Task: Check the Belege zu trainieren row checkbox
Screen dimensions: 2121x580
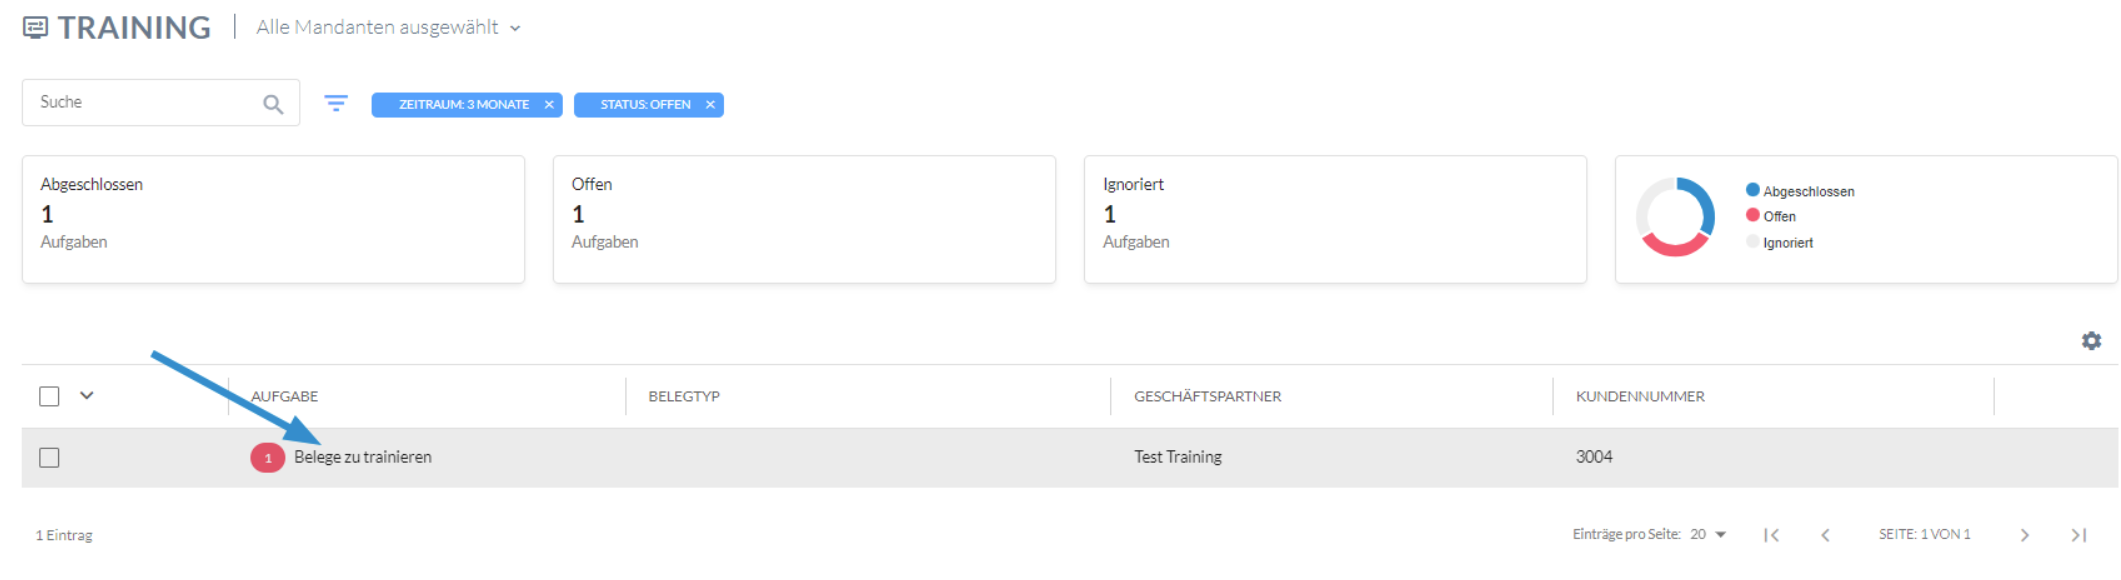Action: tap(49, 458)
